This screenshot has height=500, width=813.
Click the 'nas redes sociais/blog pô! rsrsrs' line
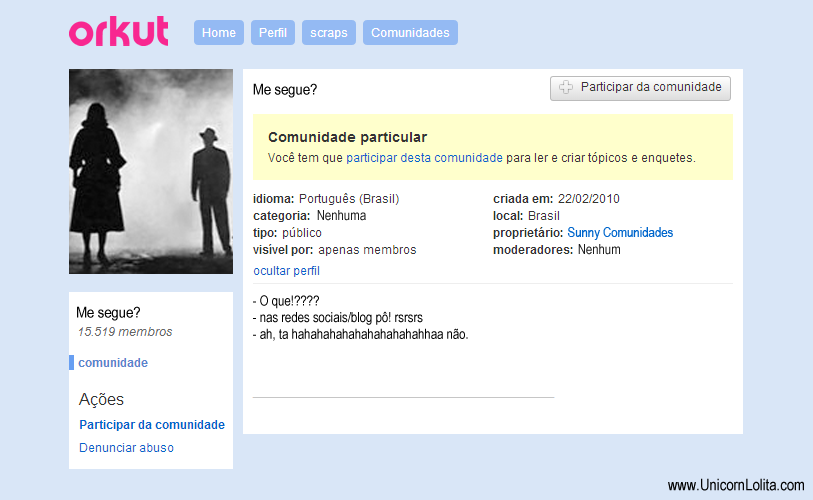(x=338, y=317)
